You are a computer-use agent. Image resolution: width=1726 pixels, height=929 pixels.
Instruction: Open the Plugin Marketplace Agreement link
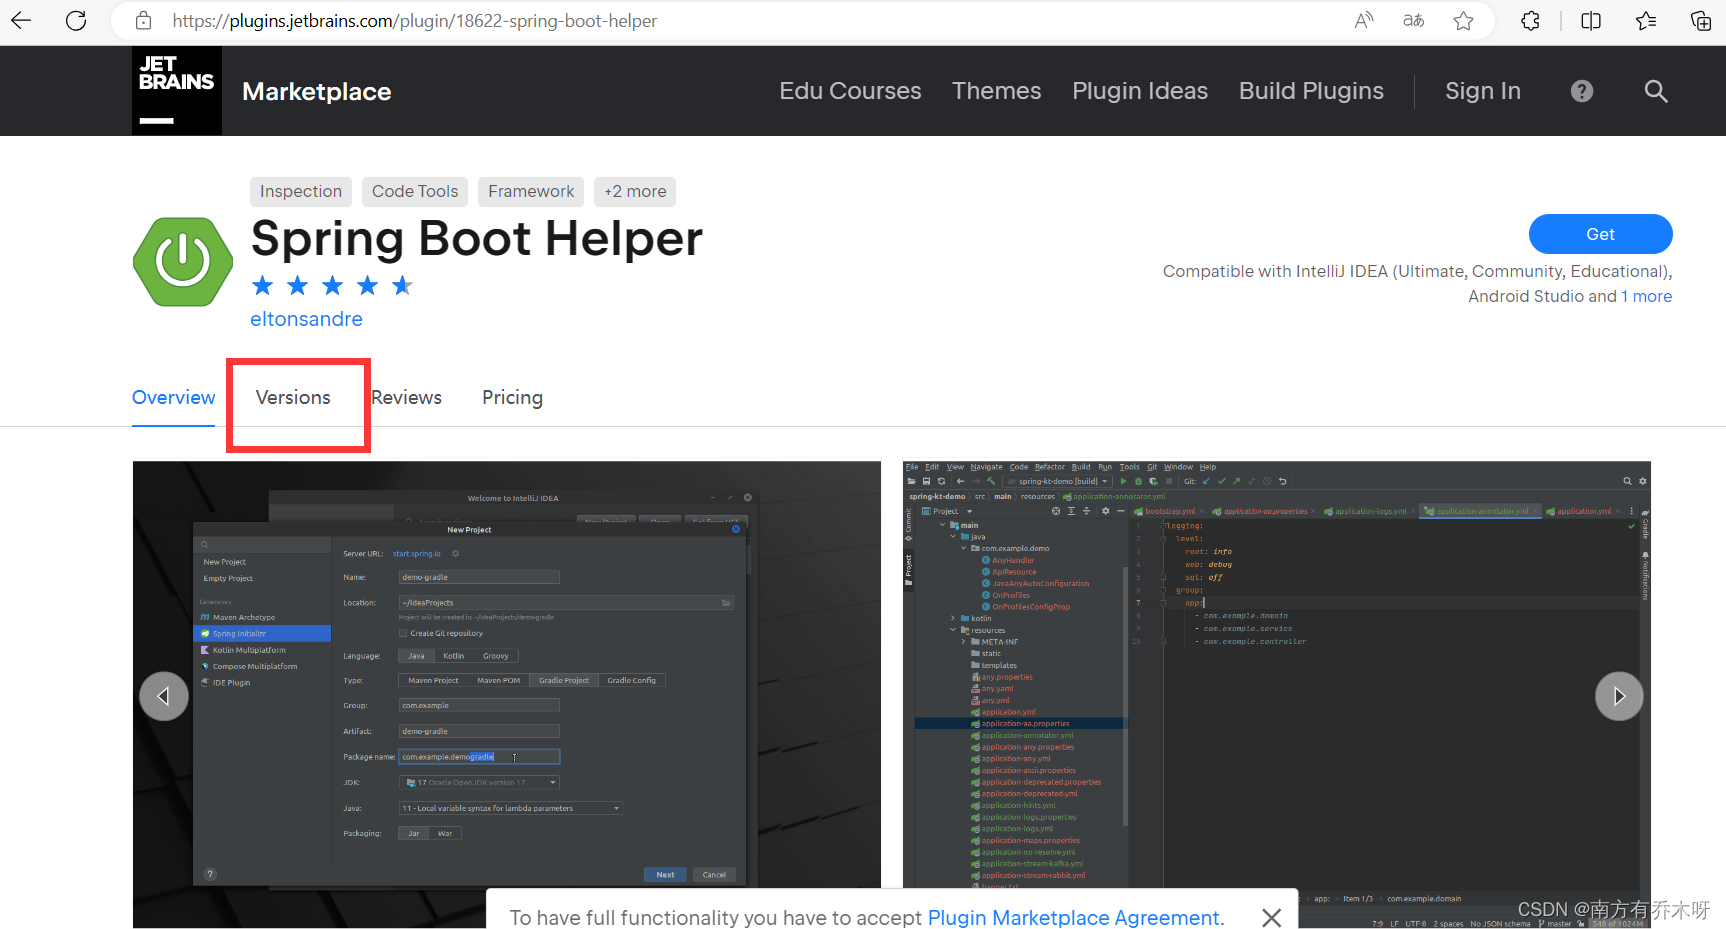click(1074, 918)
